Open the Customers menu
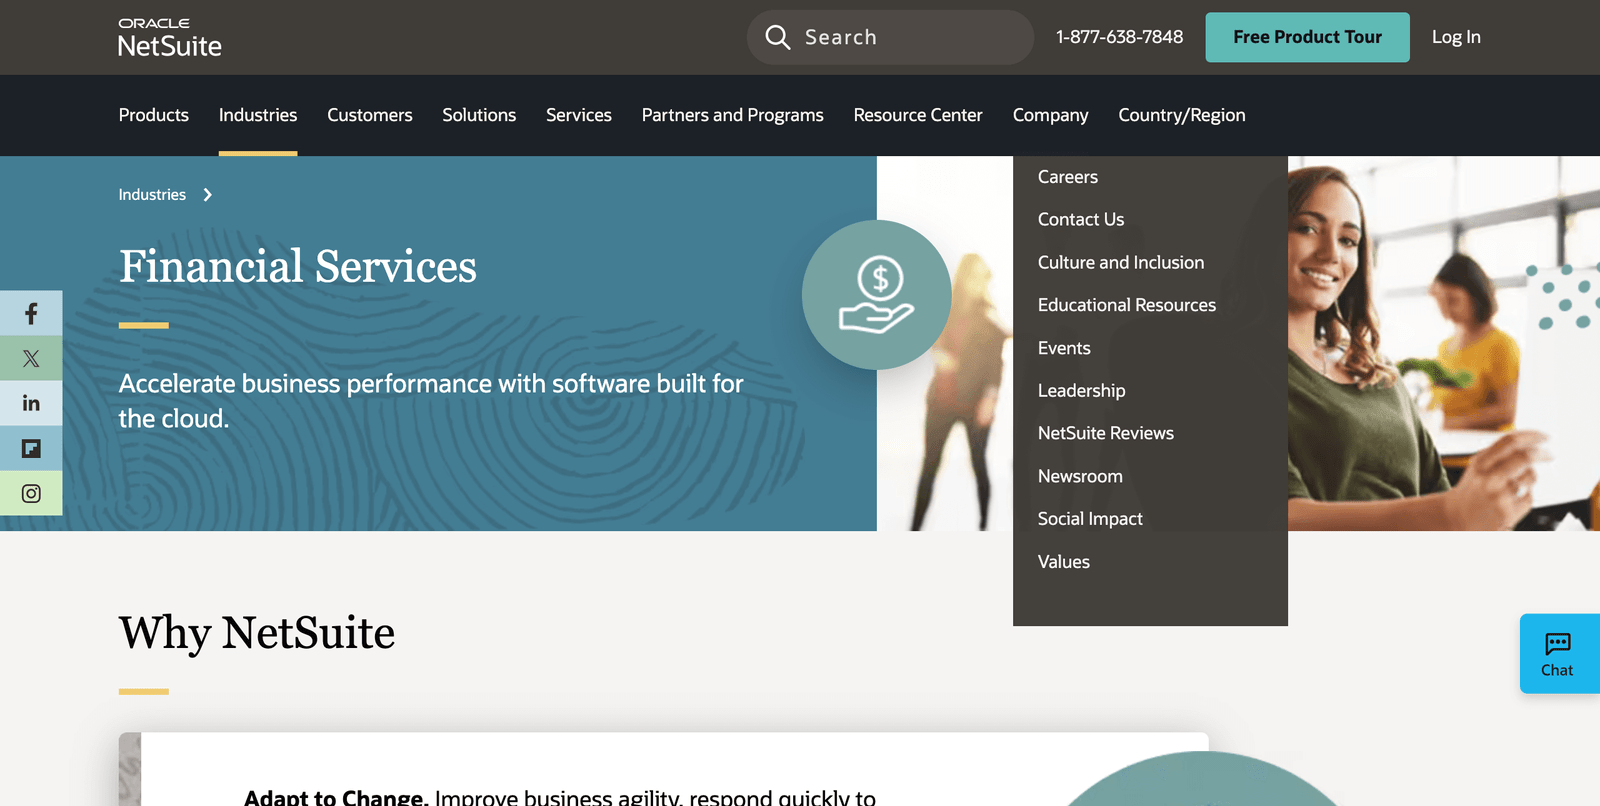This screenshot has width=1600, height=806. [370, 115]
